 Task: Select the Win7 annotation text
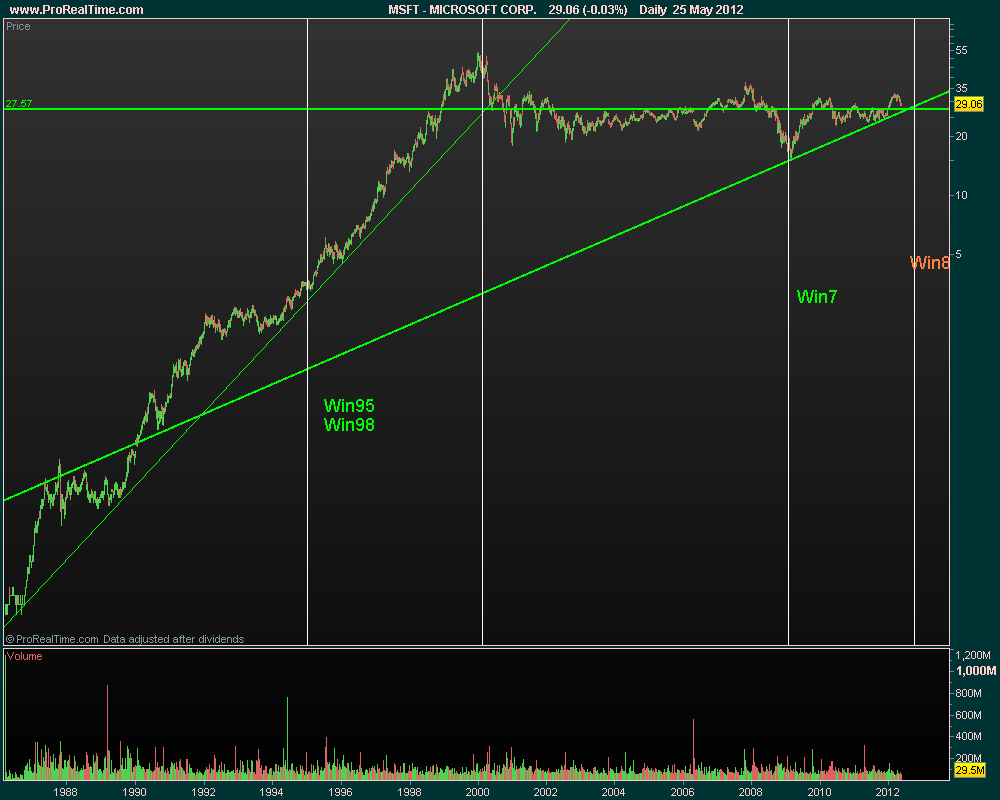click(817, 297)
